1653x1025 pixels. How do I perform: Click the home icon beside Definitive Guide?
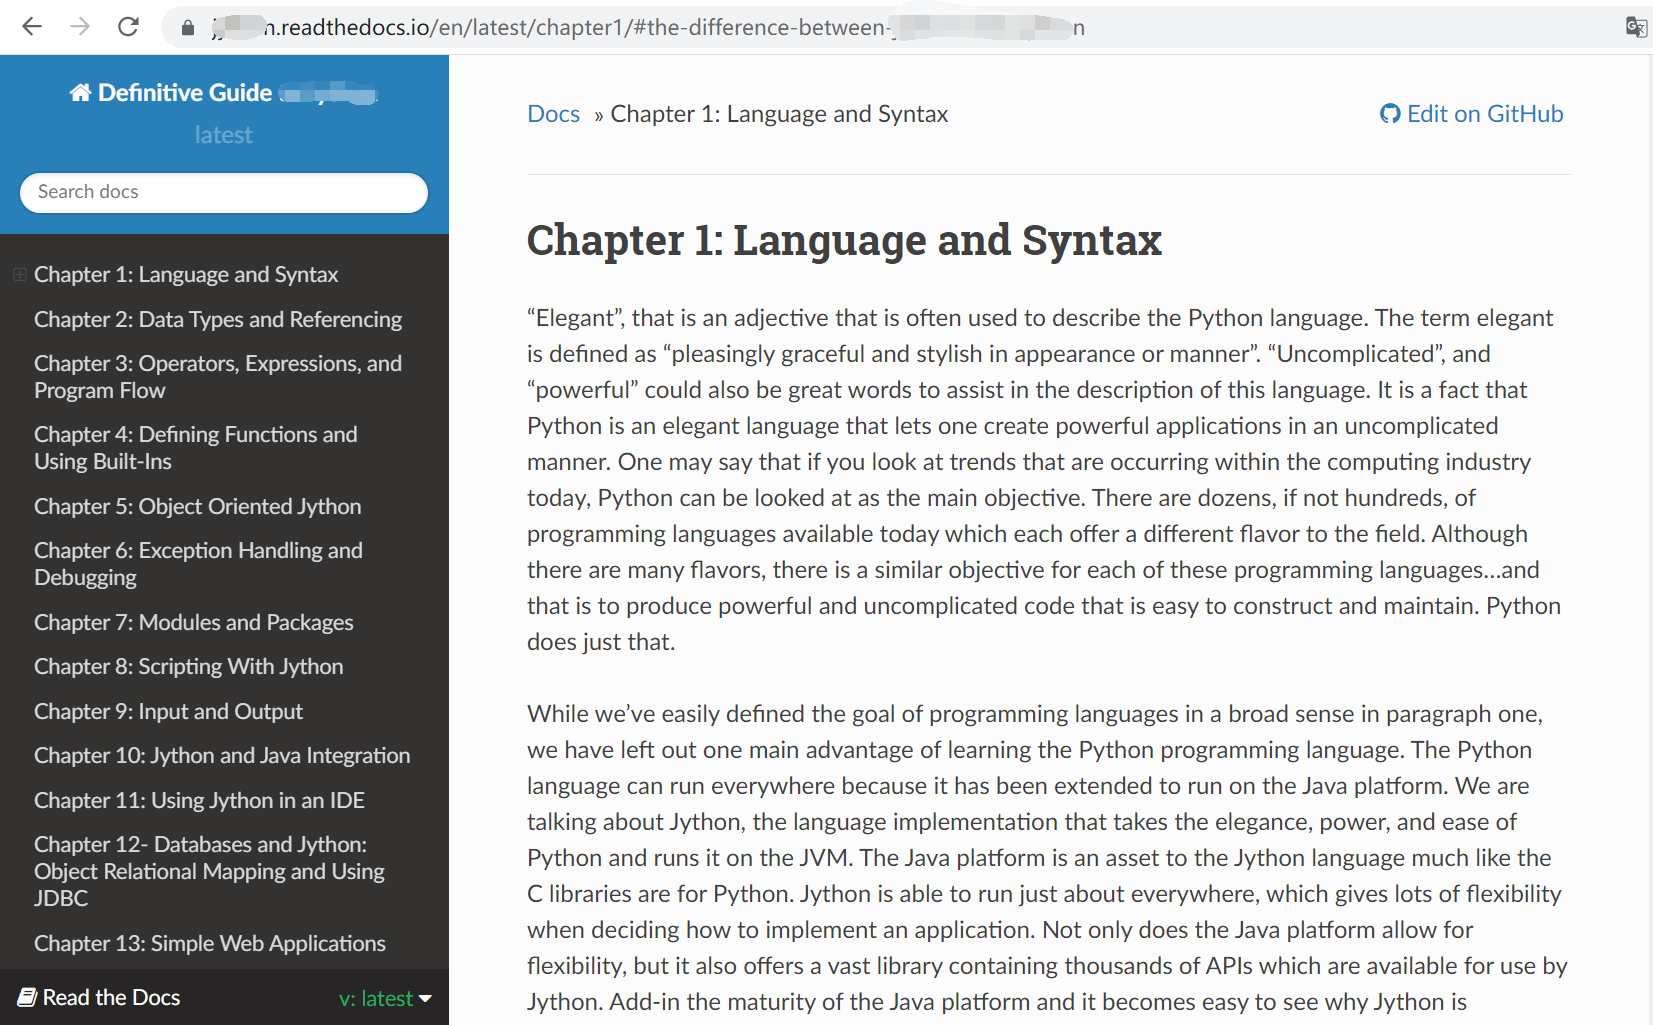[80, 93]
